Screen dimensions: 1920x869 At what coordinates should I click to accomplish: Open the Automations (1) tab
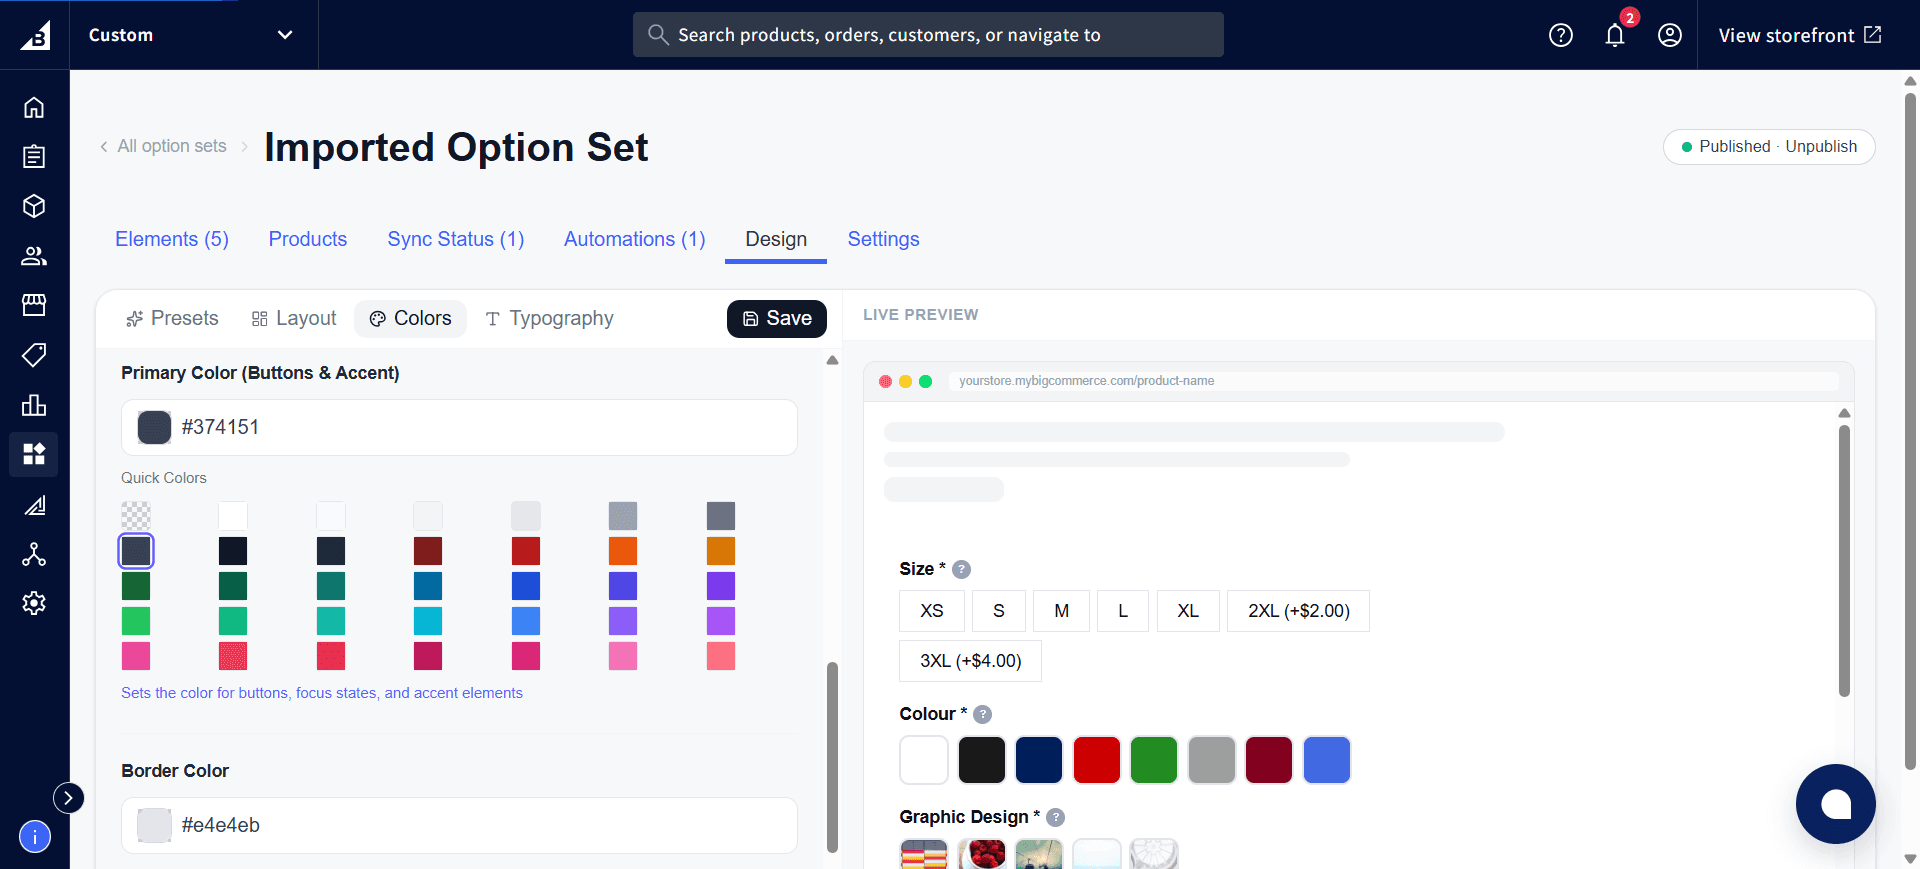(635, 239)
